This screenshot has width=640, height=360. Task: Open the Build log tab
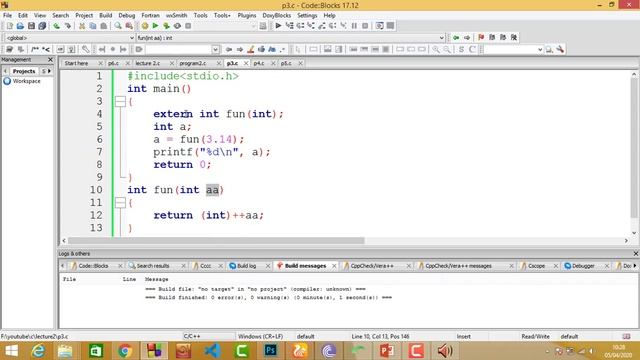[x=247, y=266]
